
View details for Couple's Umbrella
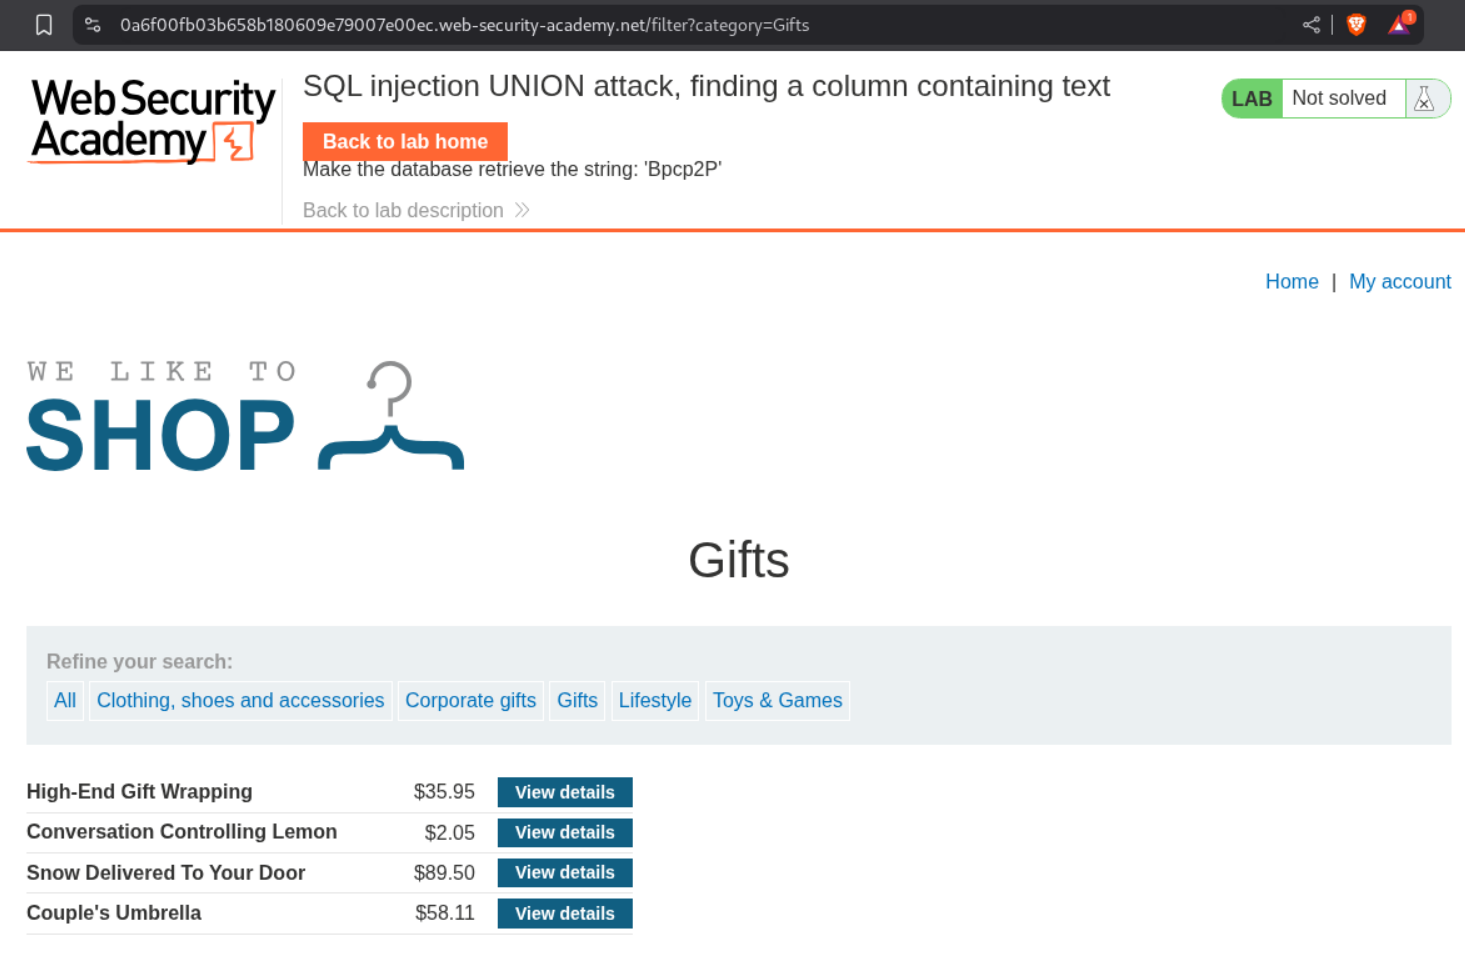pos(564,914)
